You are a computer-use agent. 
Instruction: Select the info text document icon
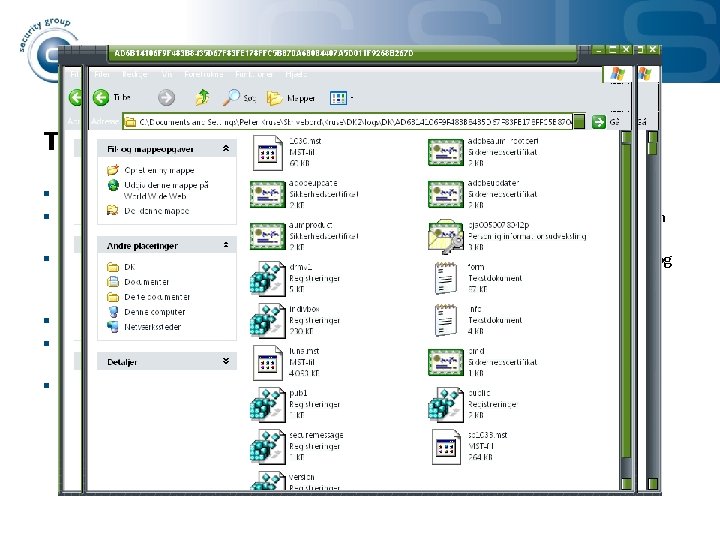pyautogui.click(x=446, y=320)
